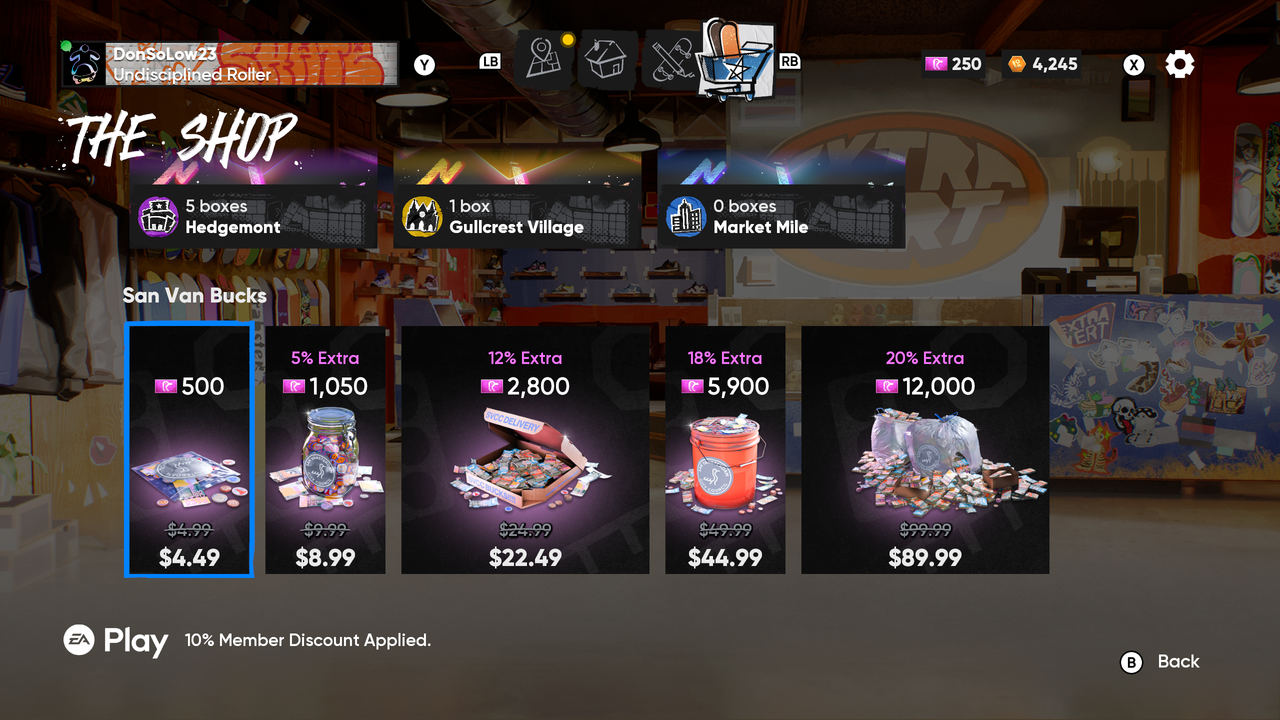Select the Hedgemont 5 boxes banner
The height and width of the screenshot is (720, 1280).
tap(253, 216)
